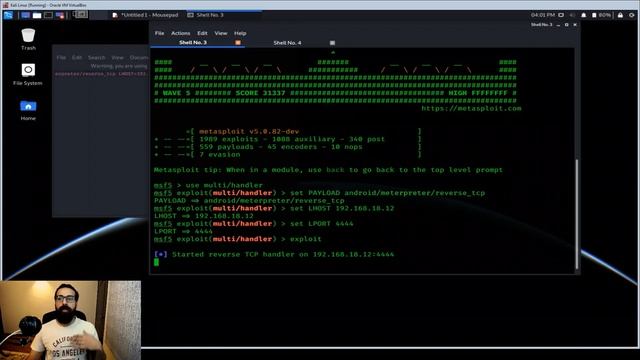Click the green terminal cursor block
This screenshot has width=640, height=360.
coord(156,262)
